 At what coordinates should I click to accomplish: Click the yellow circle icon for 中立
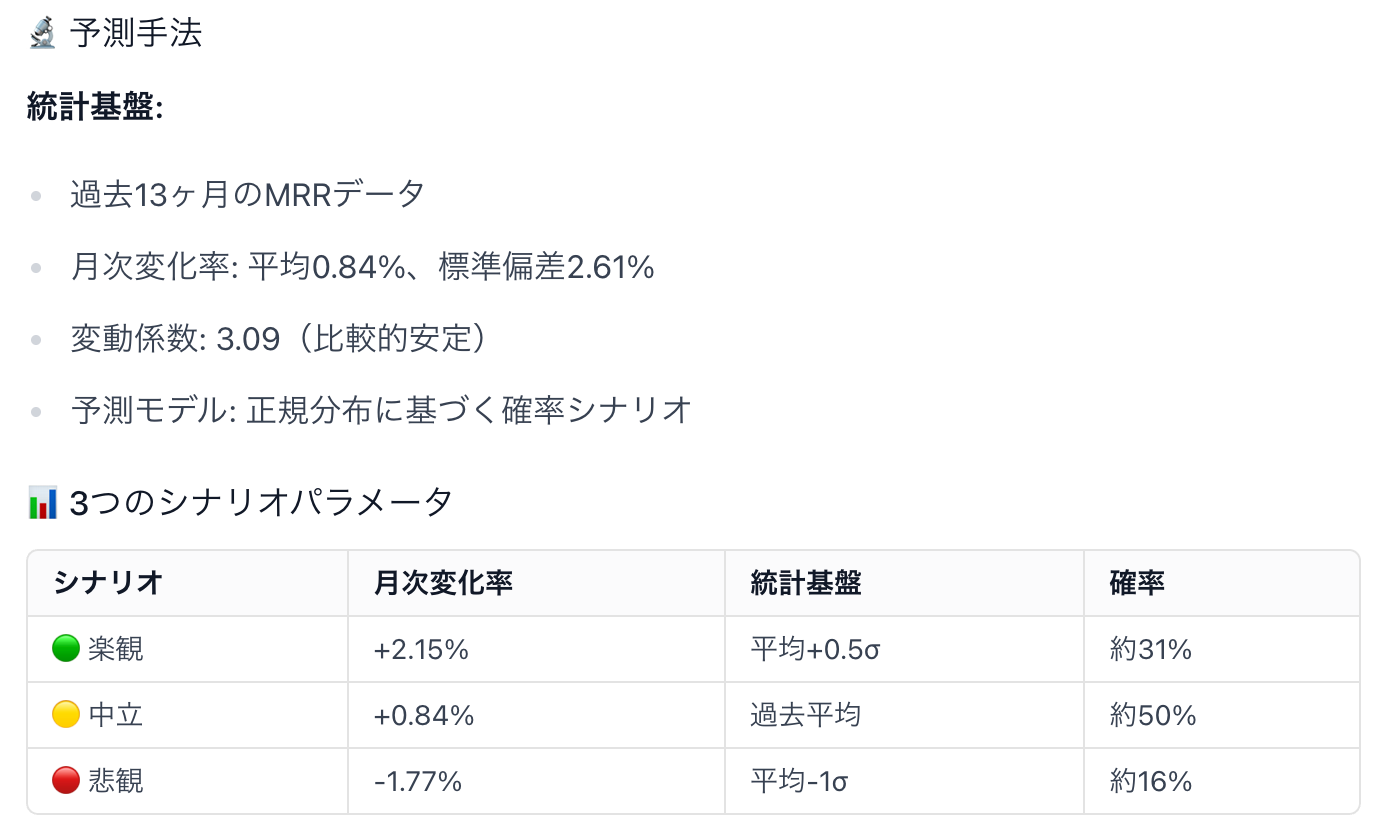65,715
